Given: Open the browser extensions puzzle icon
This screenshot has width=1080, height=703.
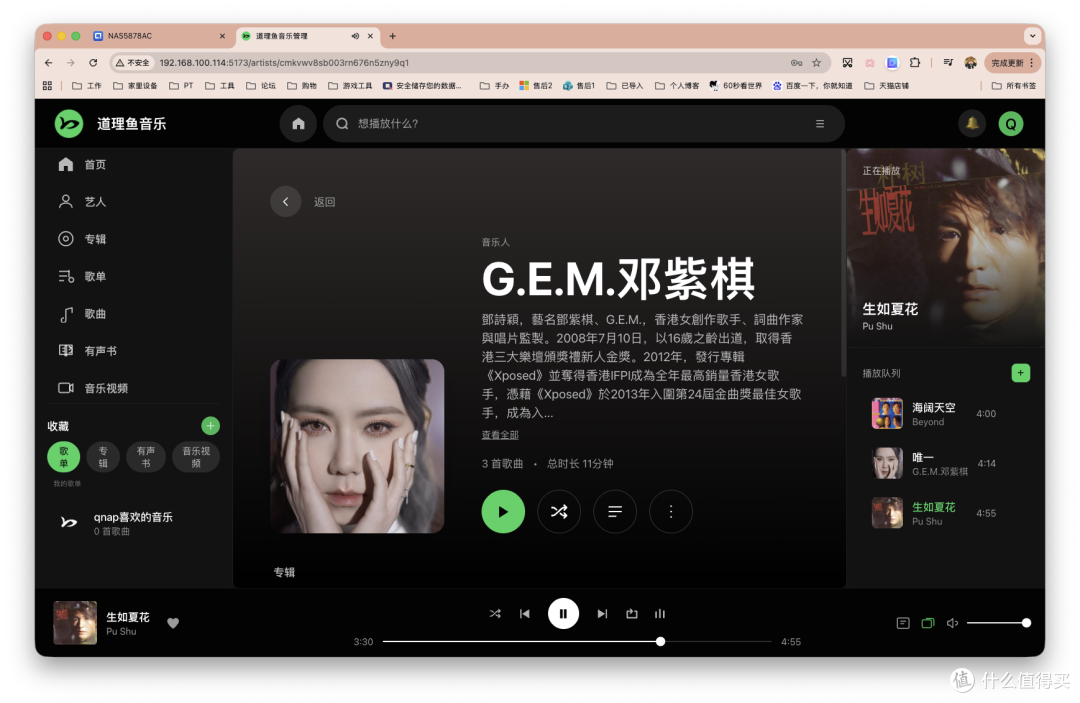Looking at the screenshot, I should point(915,63).
